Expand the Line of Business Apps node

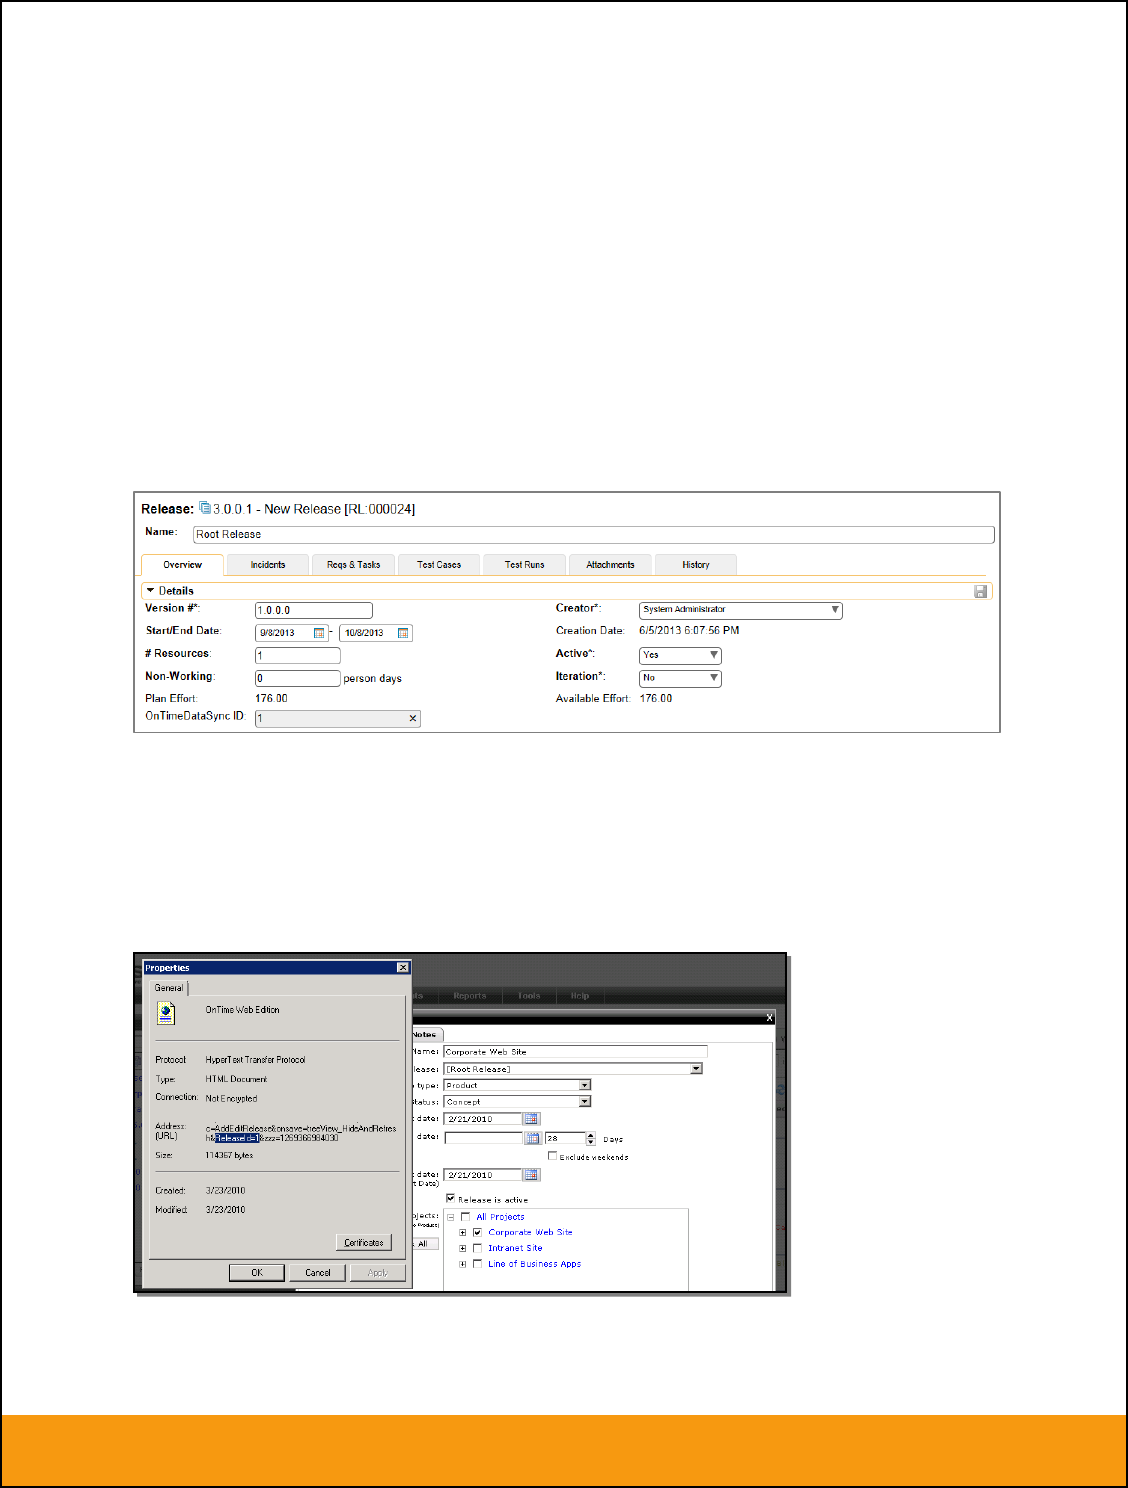(x=463, y=1264)
